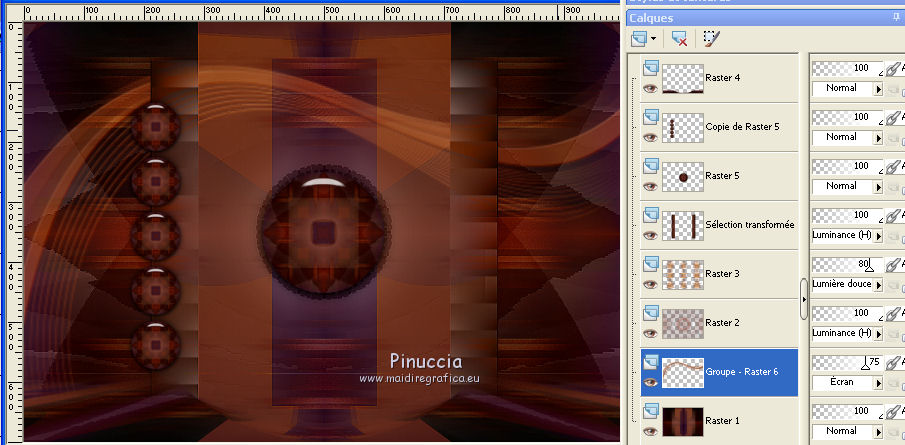Click the Delete Layer icon with red X
Viewport: 905px width, 445px height.
pos(679,39)
